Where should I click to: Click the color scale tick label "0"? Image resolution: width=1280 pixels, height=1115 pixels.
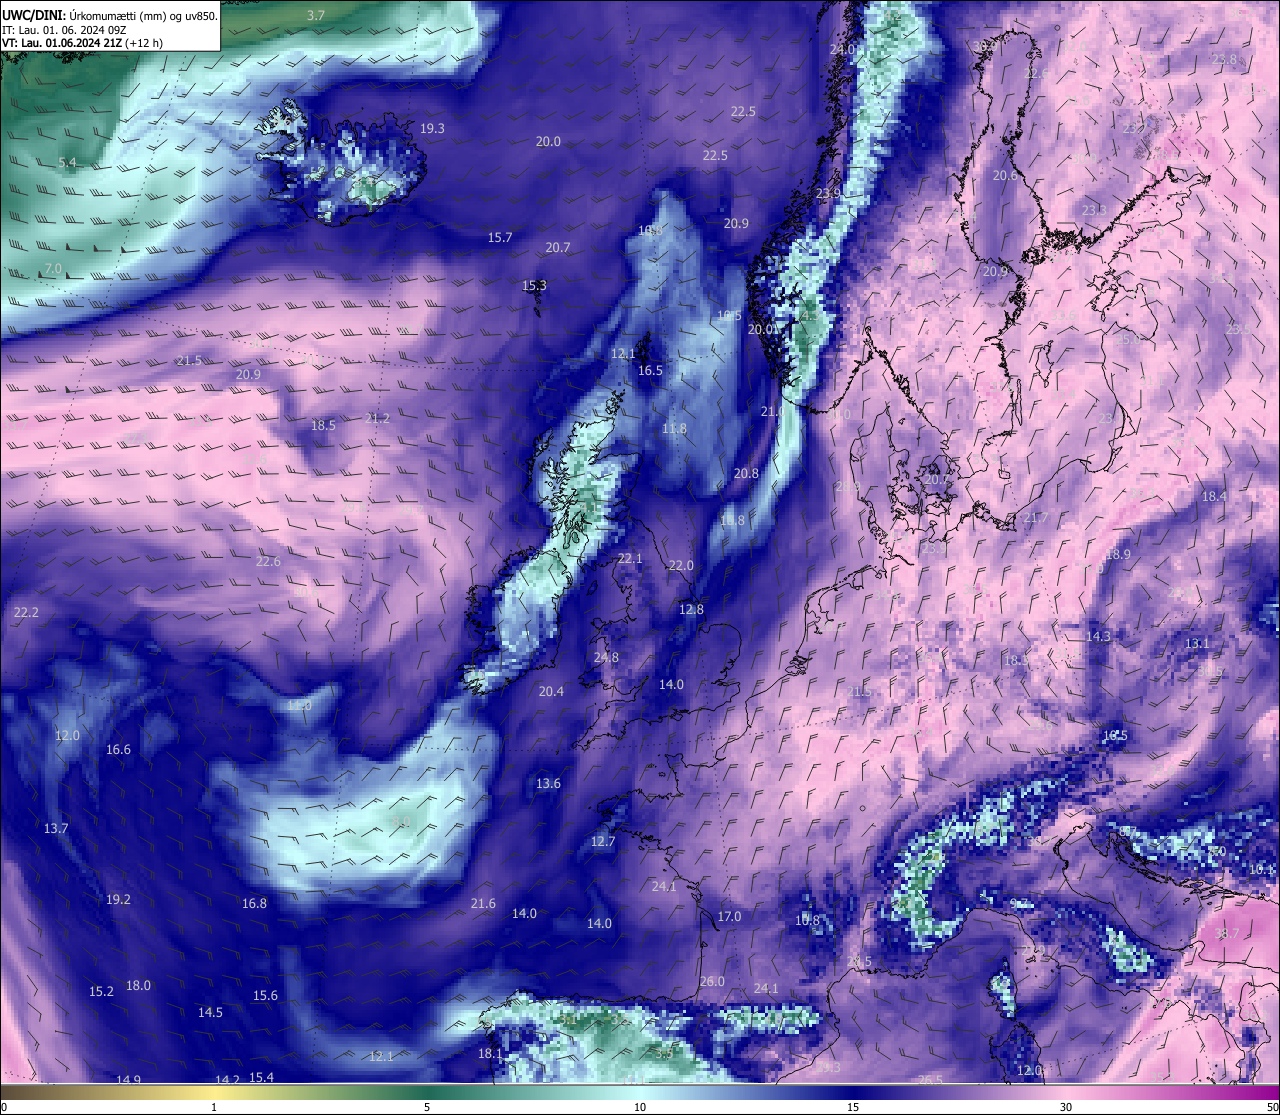pos(4,1107)
